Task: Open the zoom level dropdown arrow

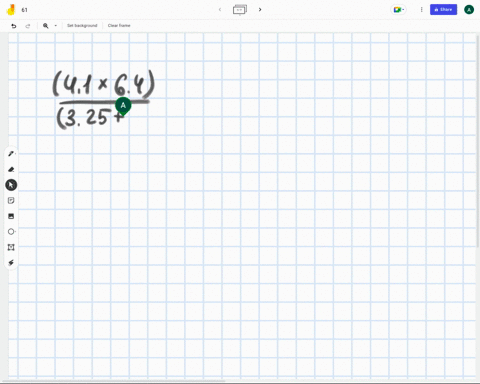Action: click(56, 26)
